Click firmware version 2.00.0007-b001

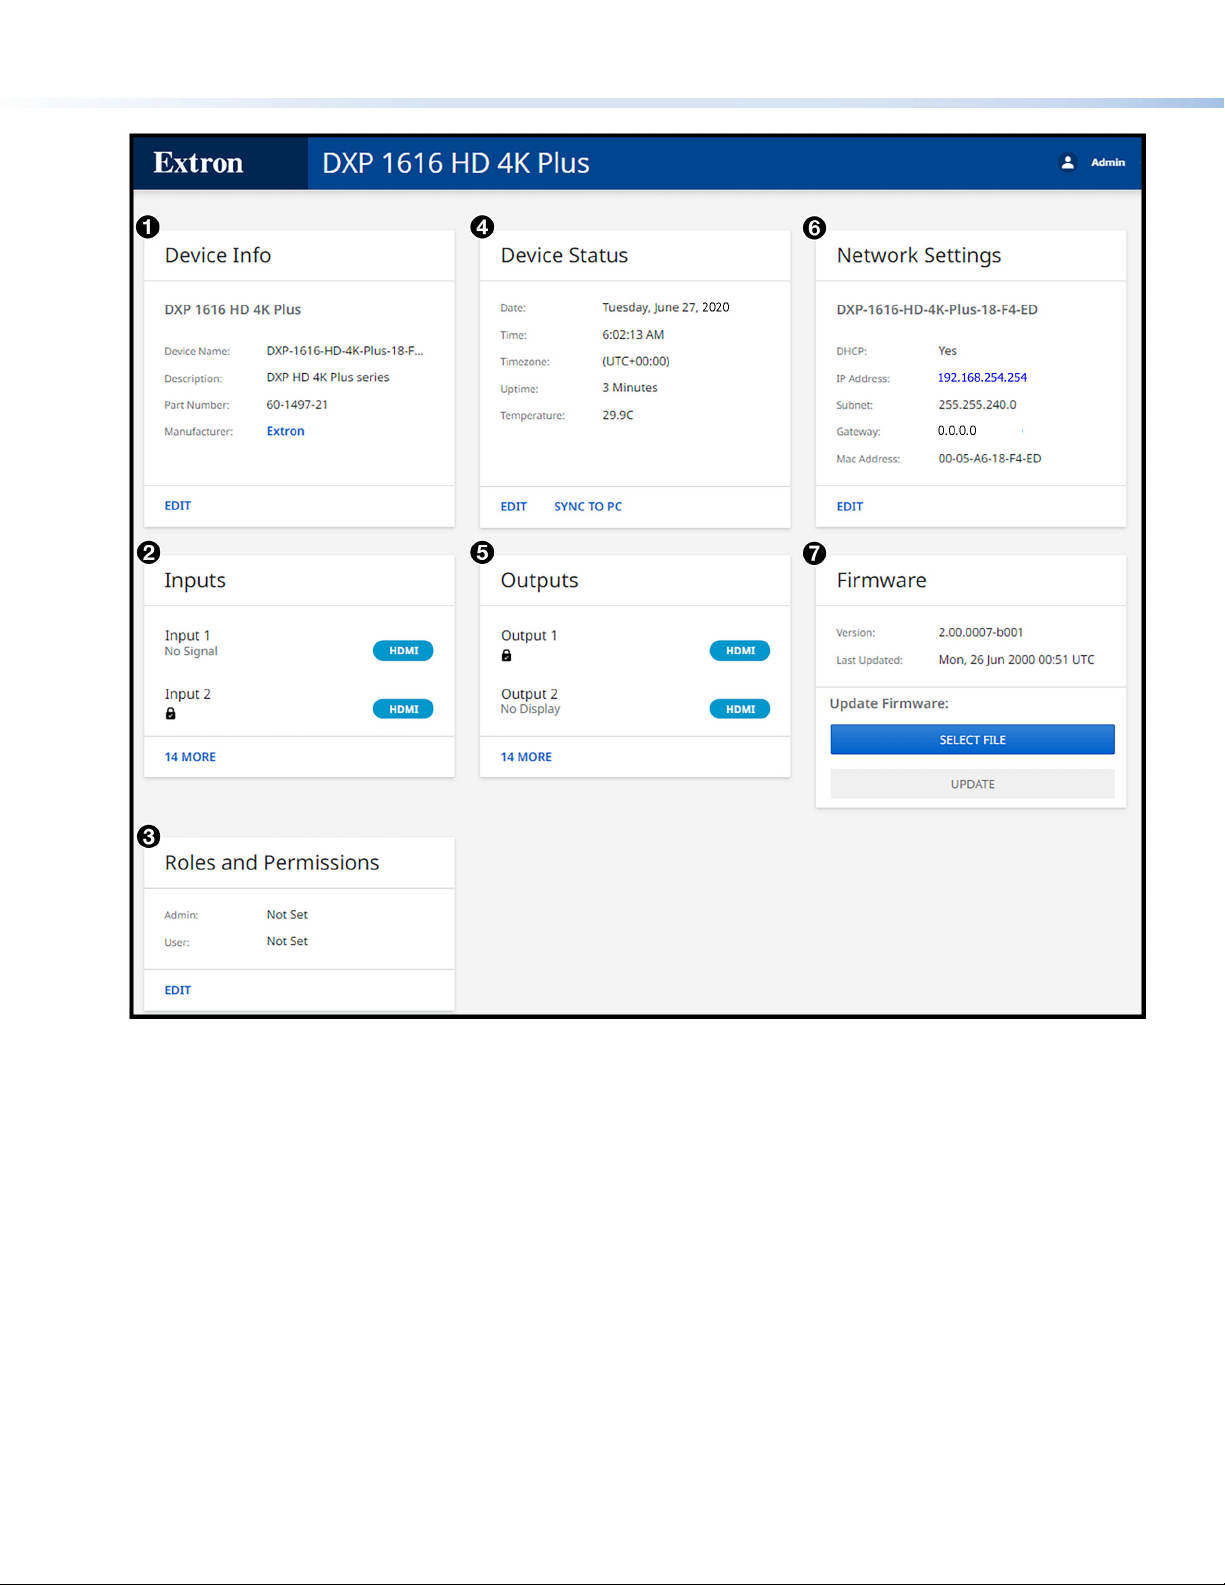(981, 633)
